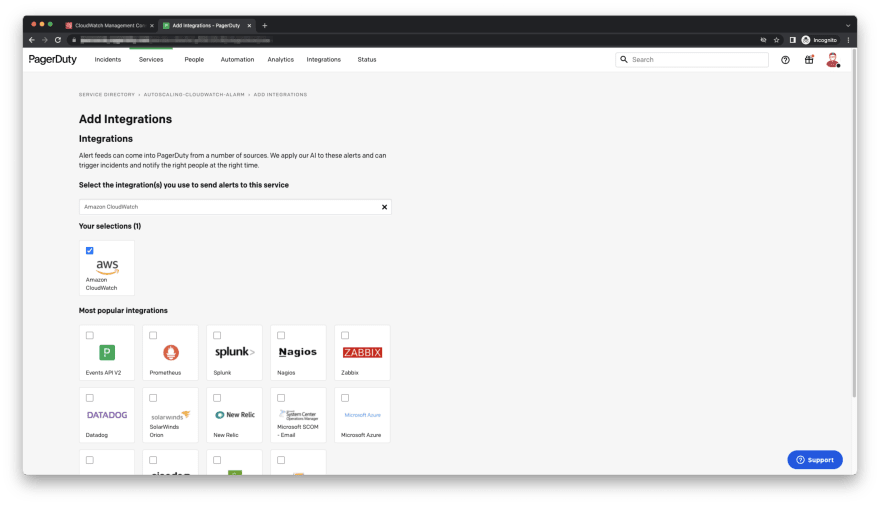The height and width of the screenshot is (505, 880).
Task: Click the SolarWinds logo
Action: [x=171, y=415]
